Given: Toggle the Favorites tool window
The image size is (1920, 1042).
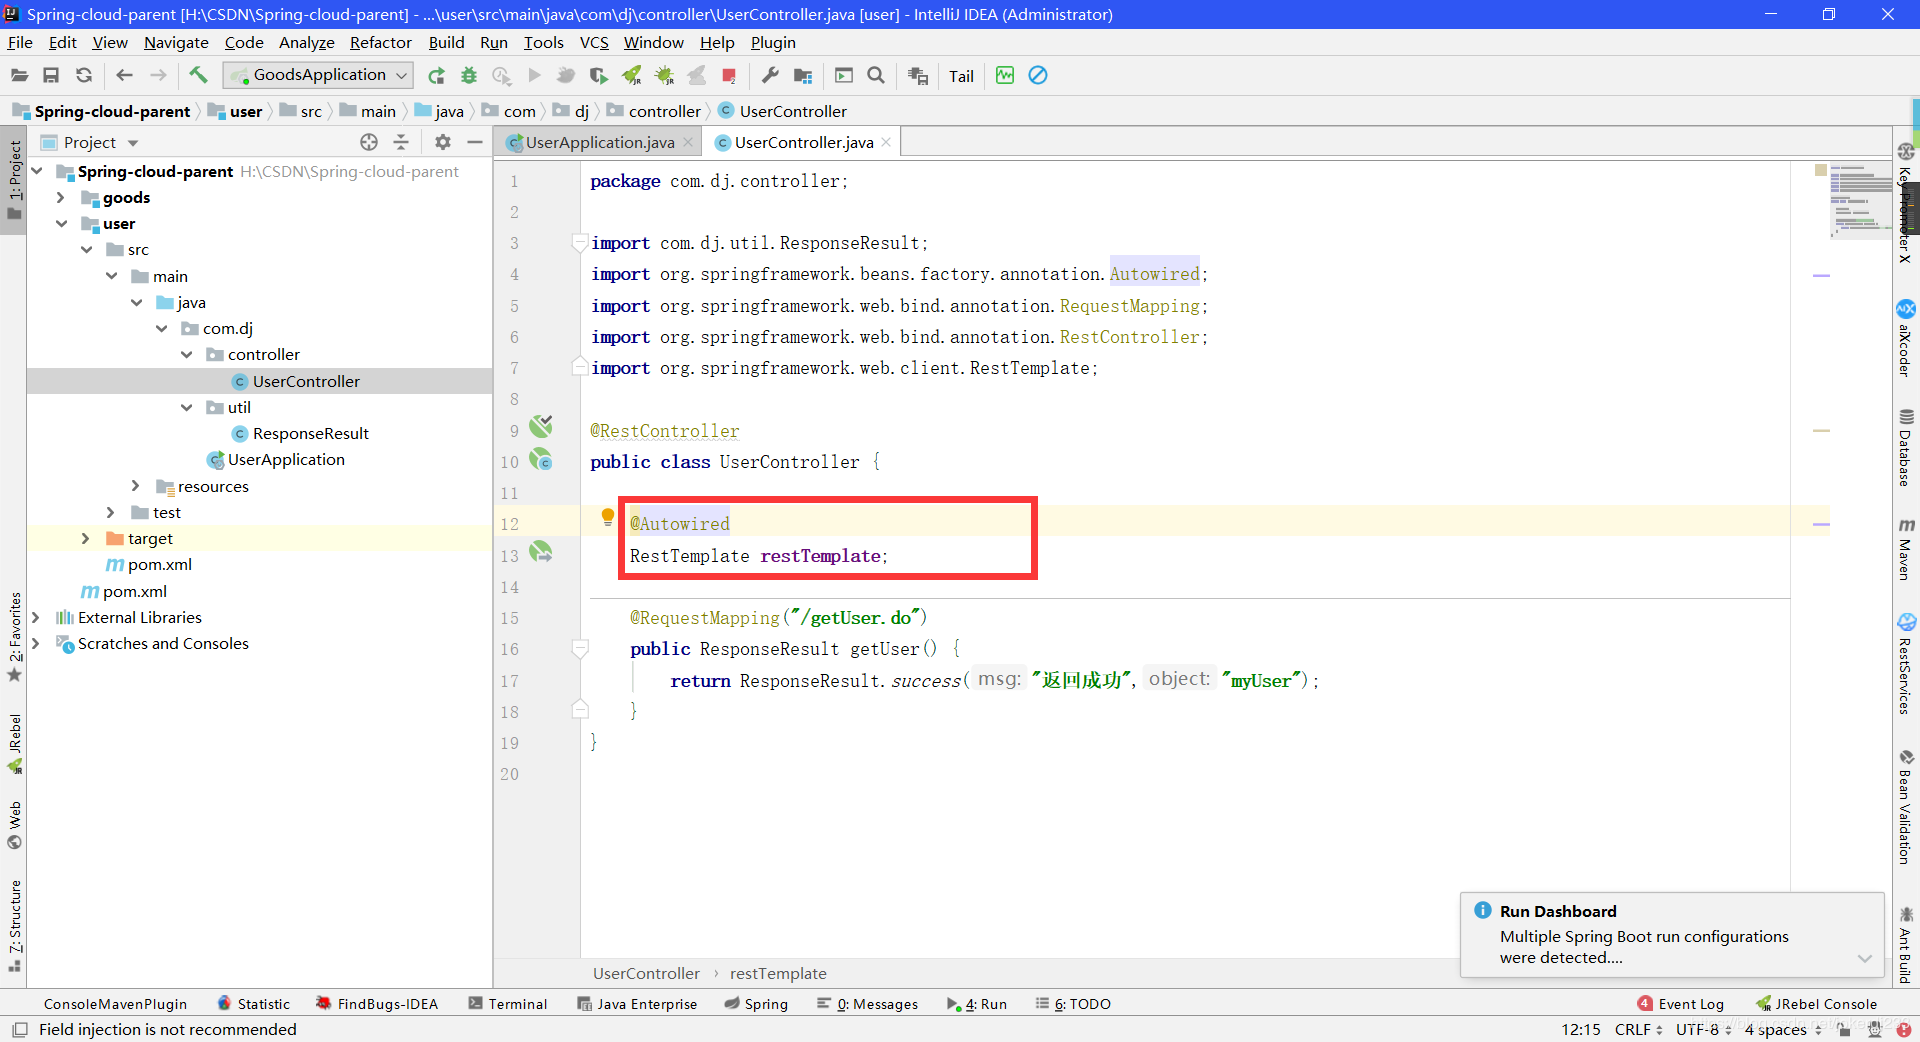Looking at the screenshot, I should click(14, 636).
